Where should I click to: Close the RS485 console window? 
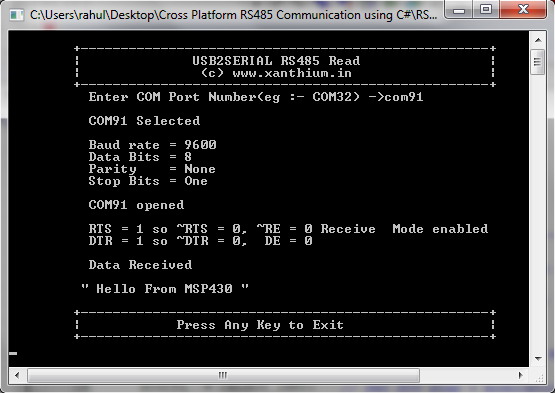pyautogui.click(x=523, y=9)
